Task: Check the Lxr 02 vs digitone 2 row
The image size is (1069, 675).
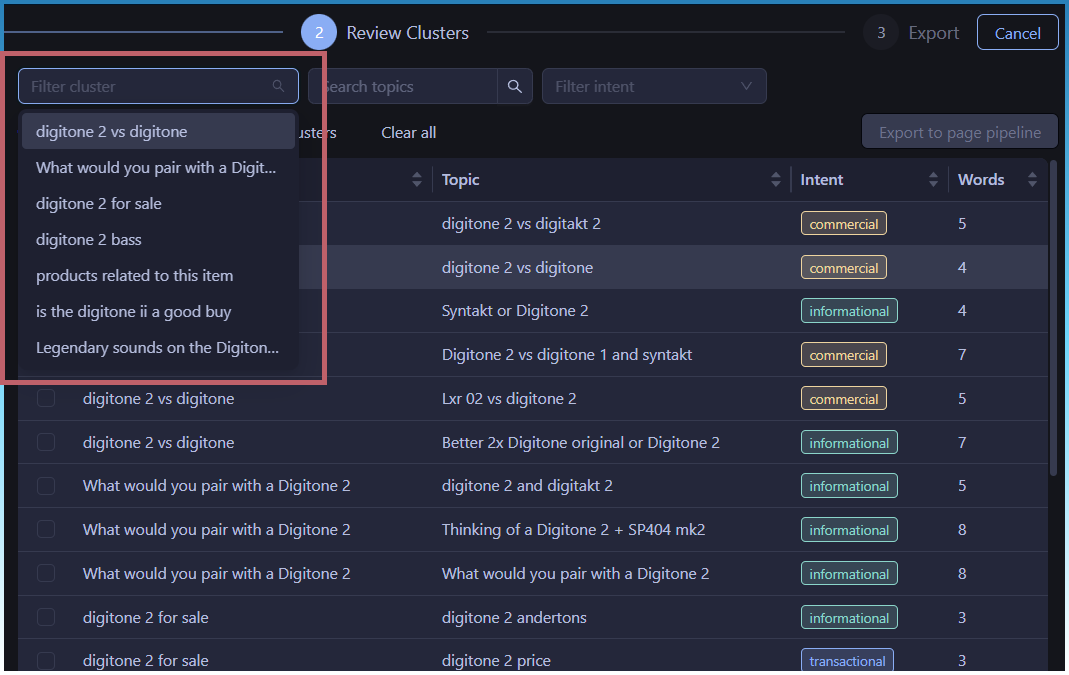Action: (x=46, y=399)
